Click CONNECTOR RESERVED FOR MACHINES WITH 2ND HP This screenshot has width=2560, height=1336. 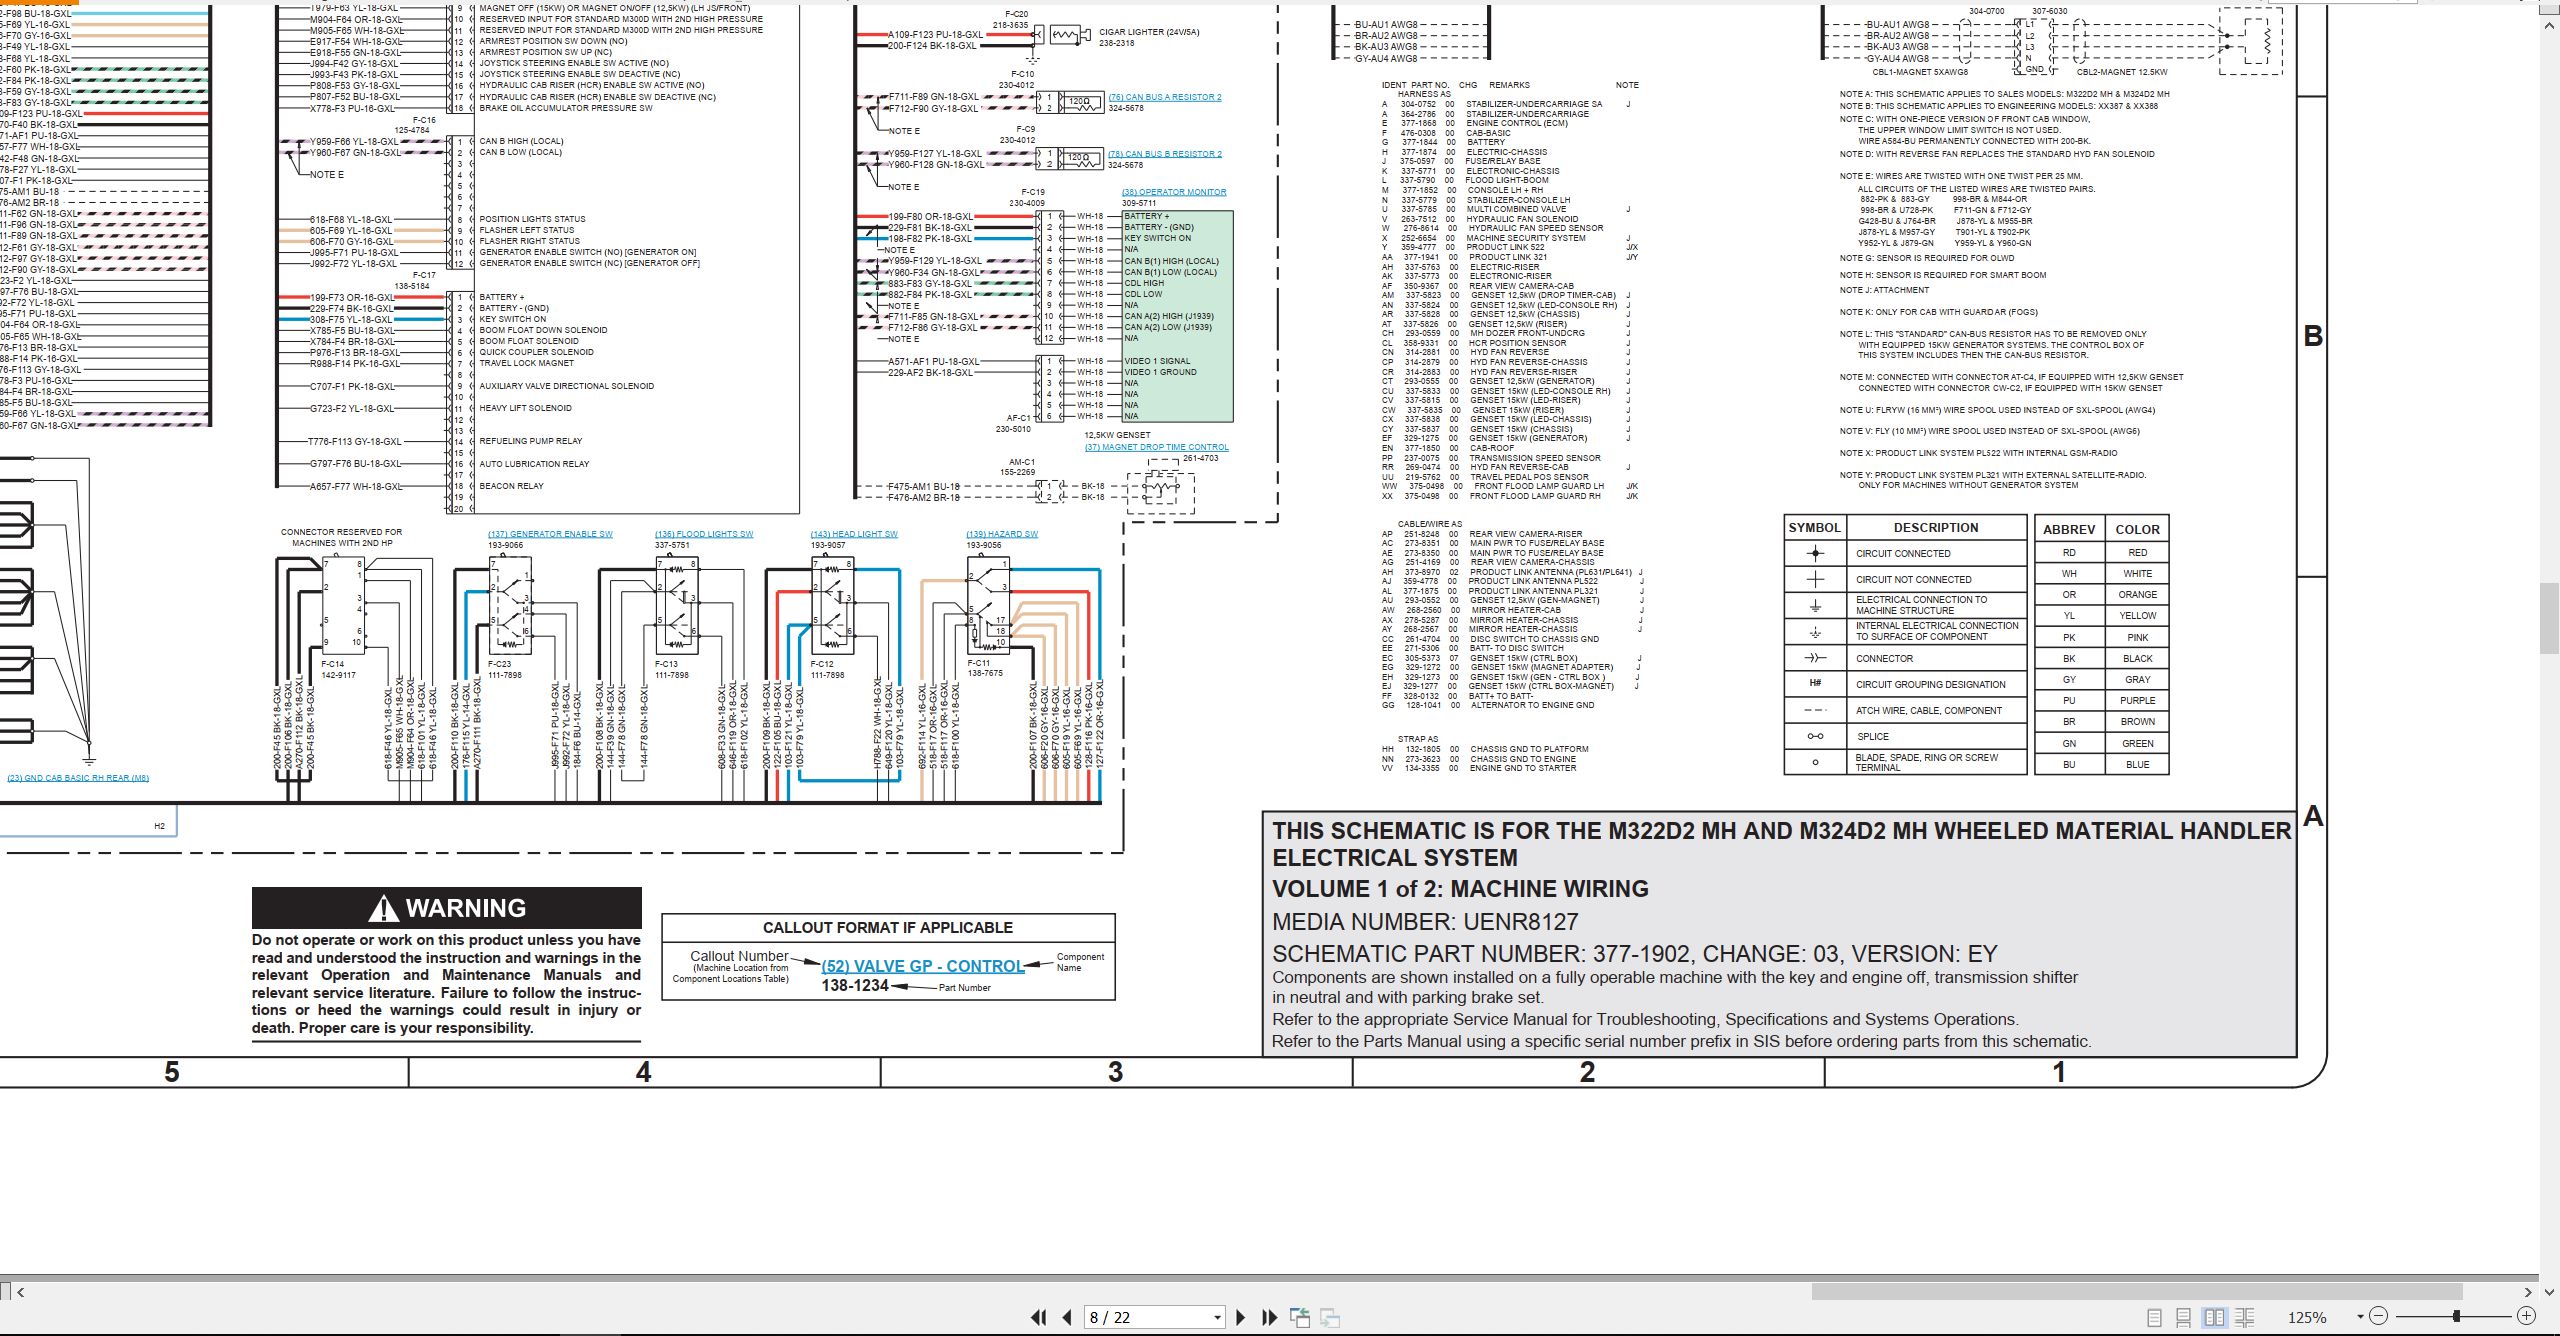coord(341,538)
